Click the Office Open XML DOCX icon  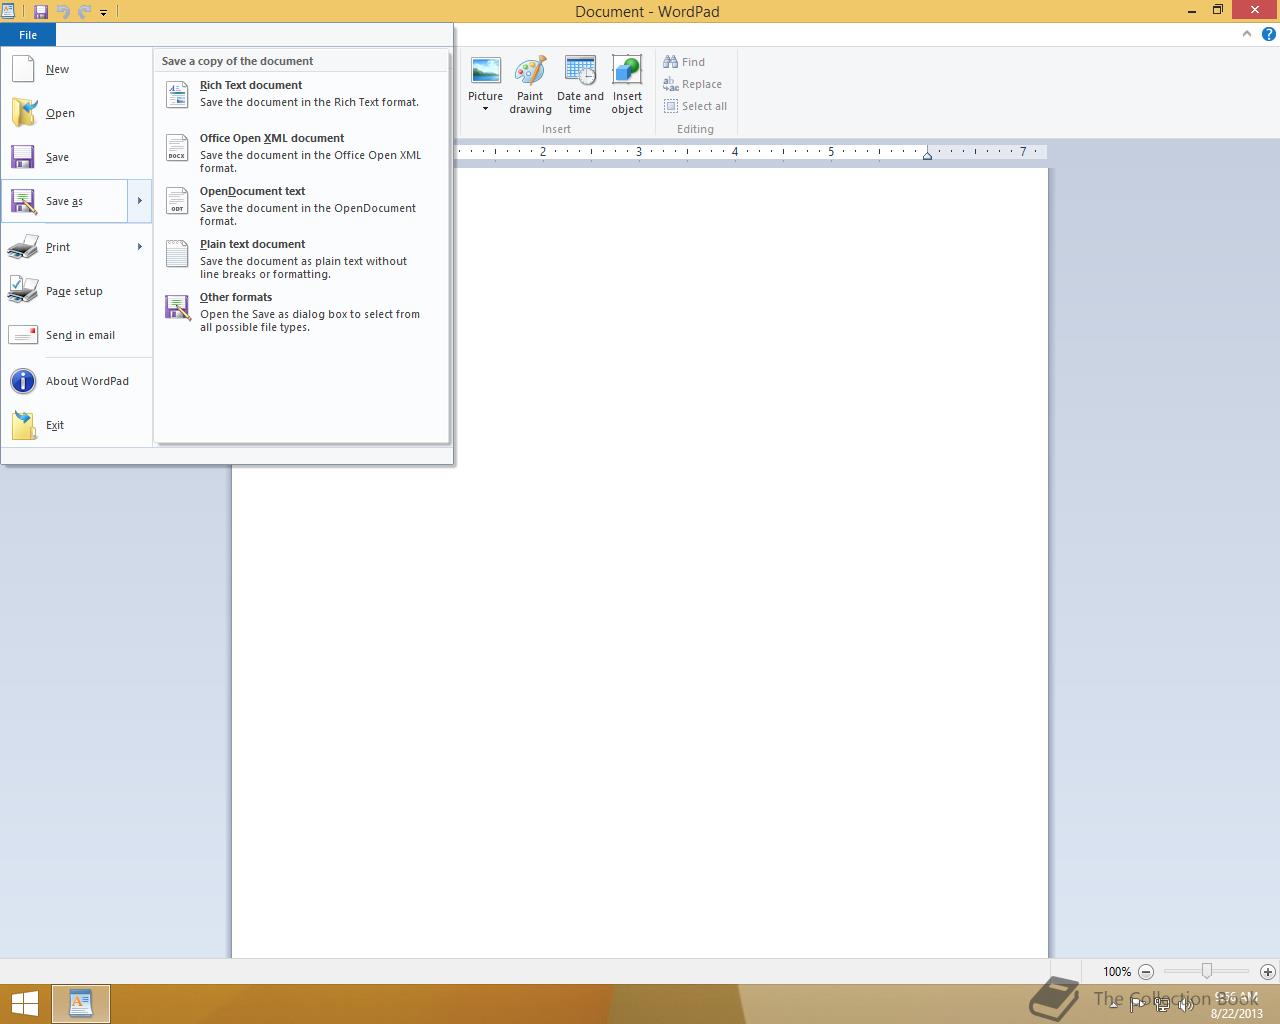pyautogui.click(x=177, y=147)
